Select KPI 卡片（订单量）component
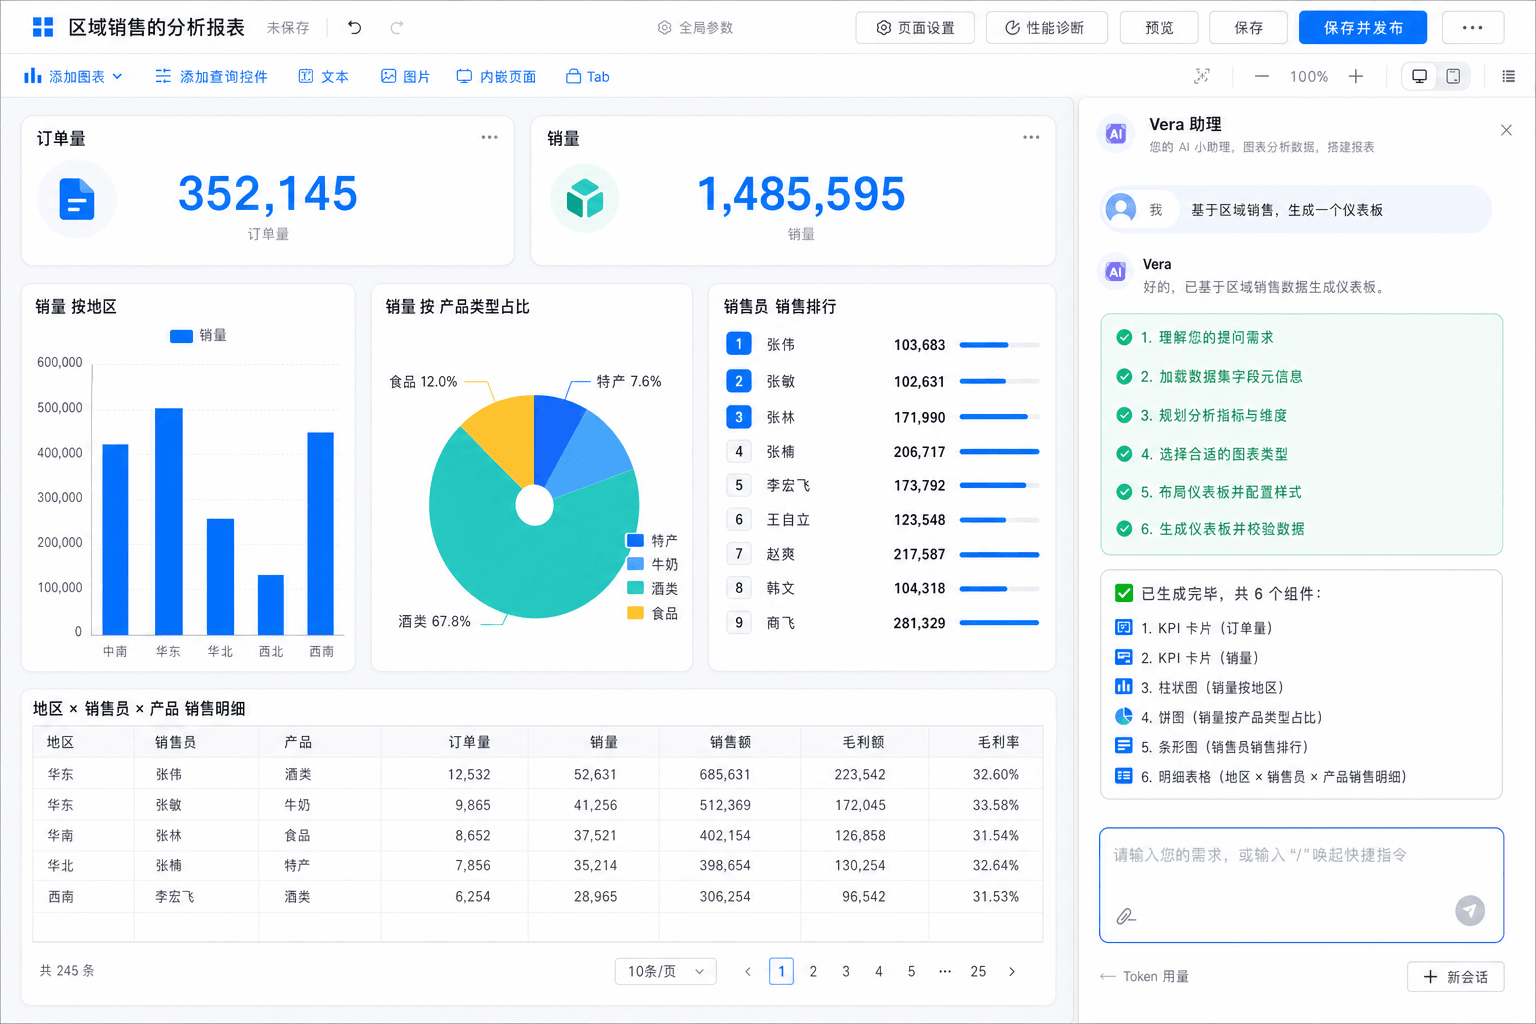This screenshot has width=1536, height=1024. coord(1195,628)
